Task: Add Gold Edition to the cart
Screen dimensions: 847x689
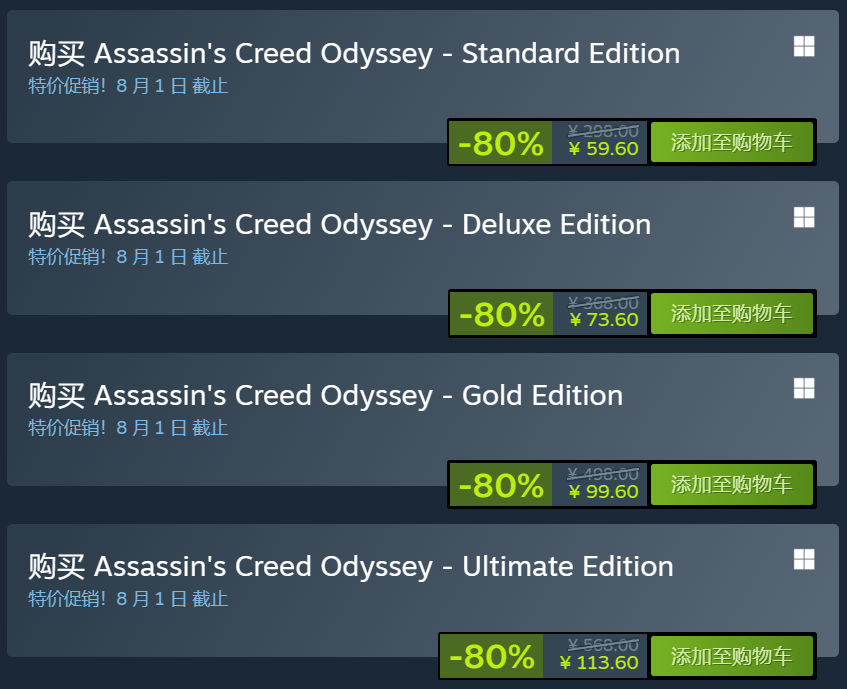Action: pos(731,484)
